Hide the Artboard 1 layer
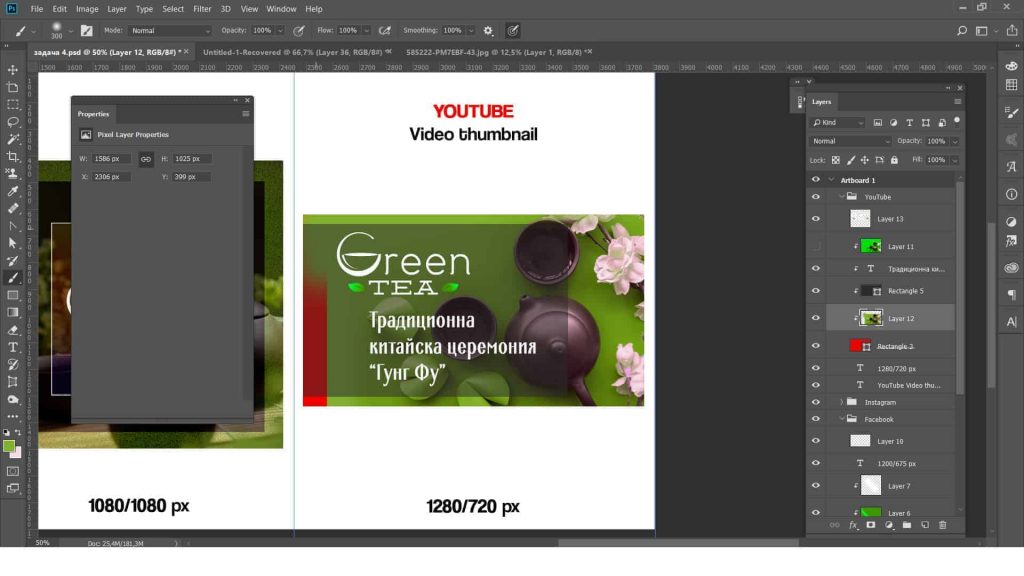Screen dimensions: 1024x576 pos(816,180)
